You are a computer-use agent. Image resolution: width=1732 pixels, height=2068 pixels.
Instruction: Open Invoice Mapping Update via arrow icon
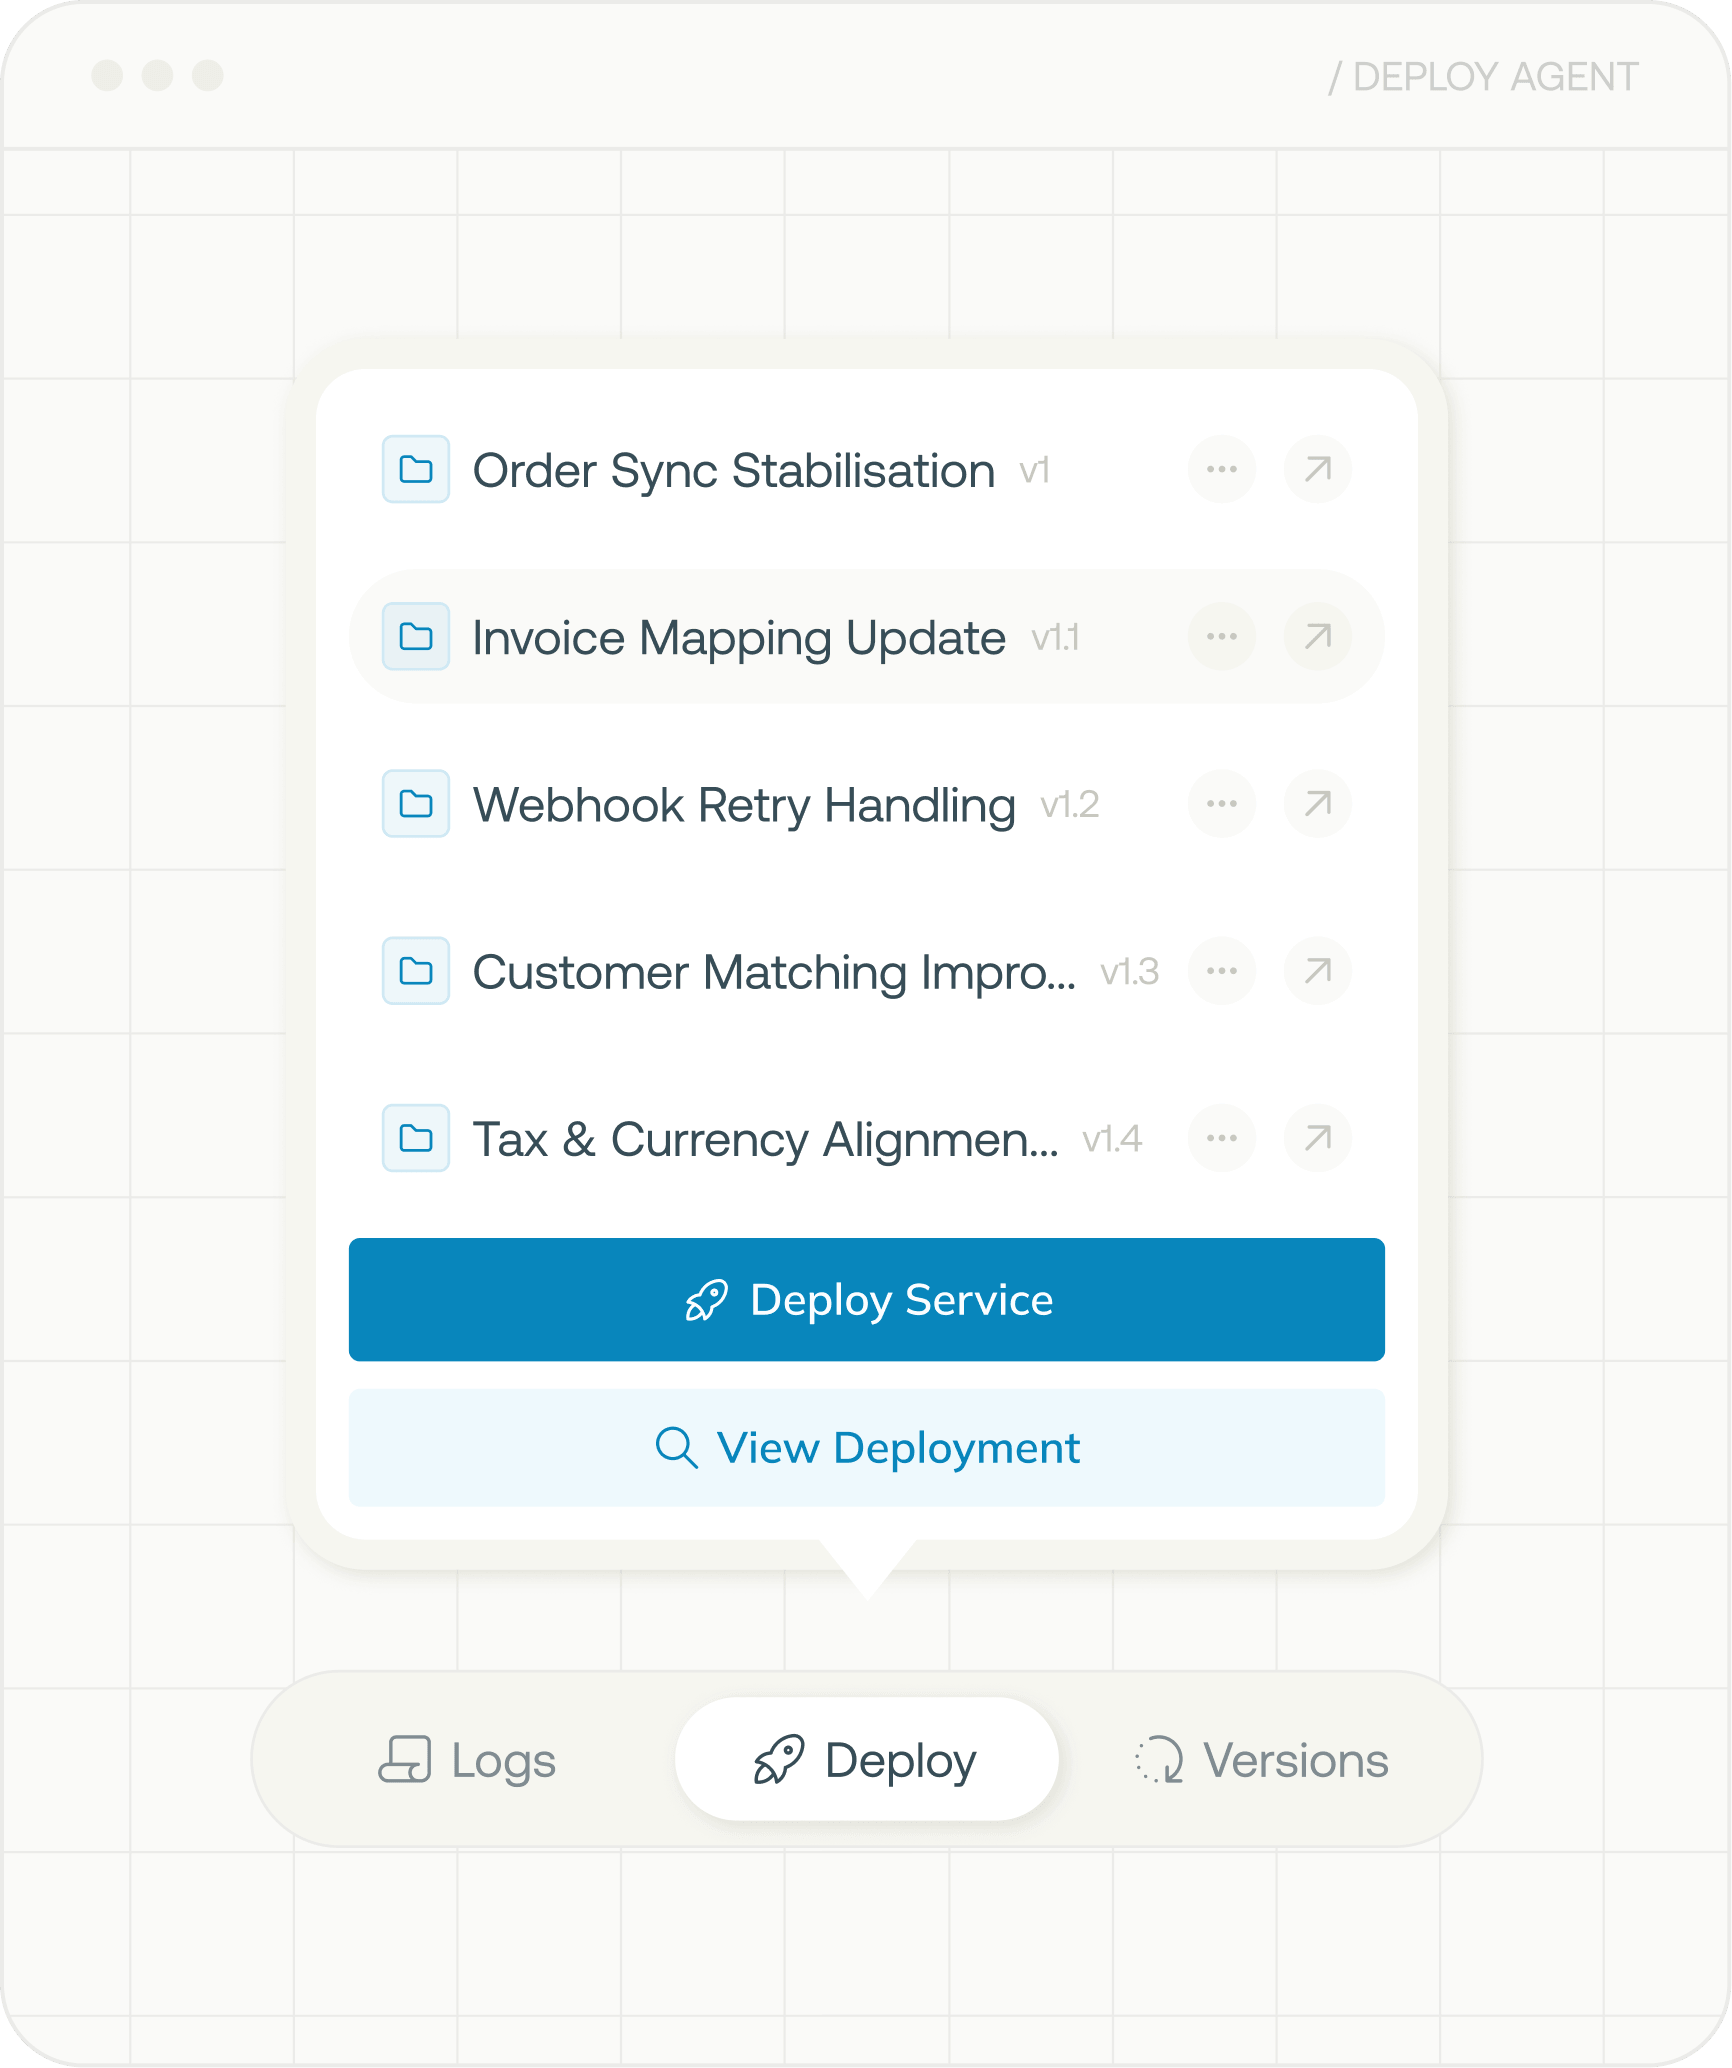click(x=1317, y=636)
